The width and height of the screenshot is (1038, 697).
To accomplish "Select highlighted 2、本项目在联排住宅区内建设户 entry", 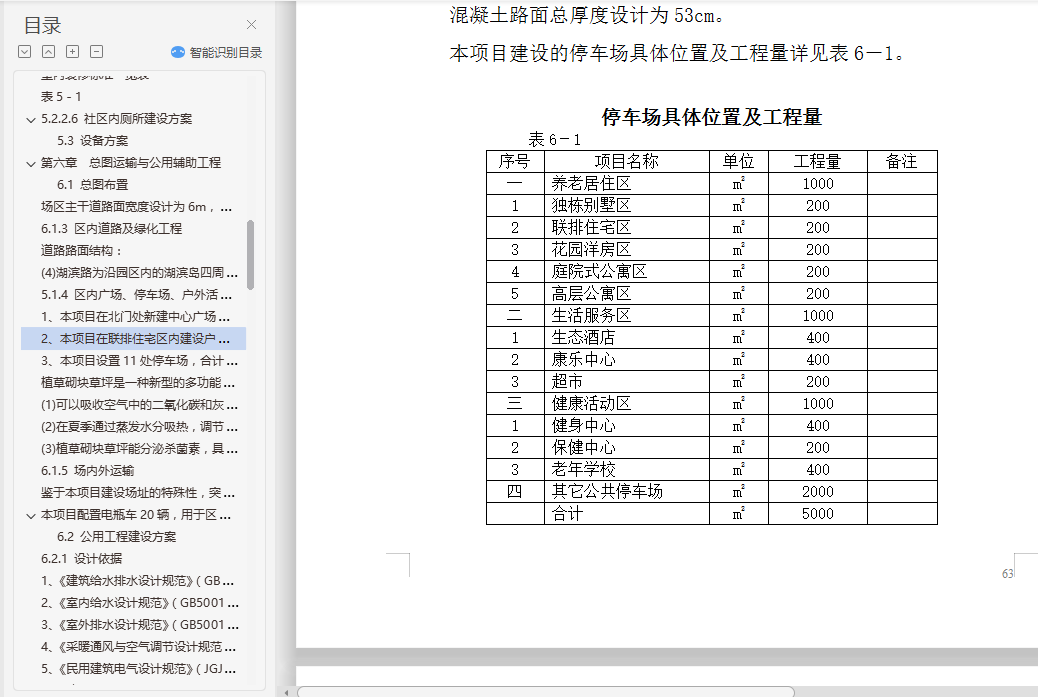I will [x=134, y=338].
